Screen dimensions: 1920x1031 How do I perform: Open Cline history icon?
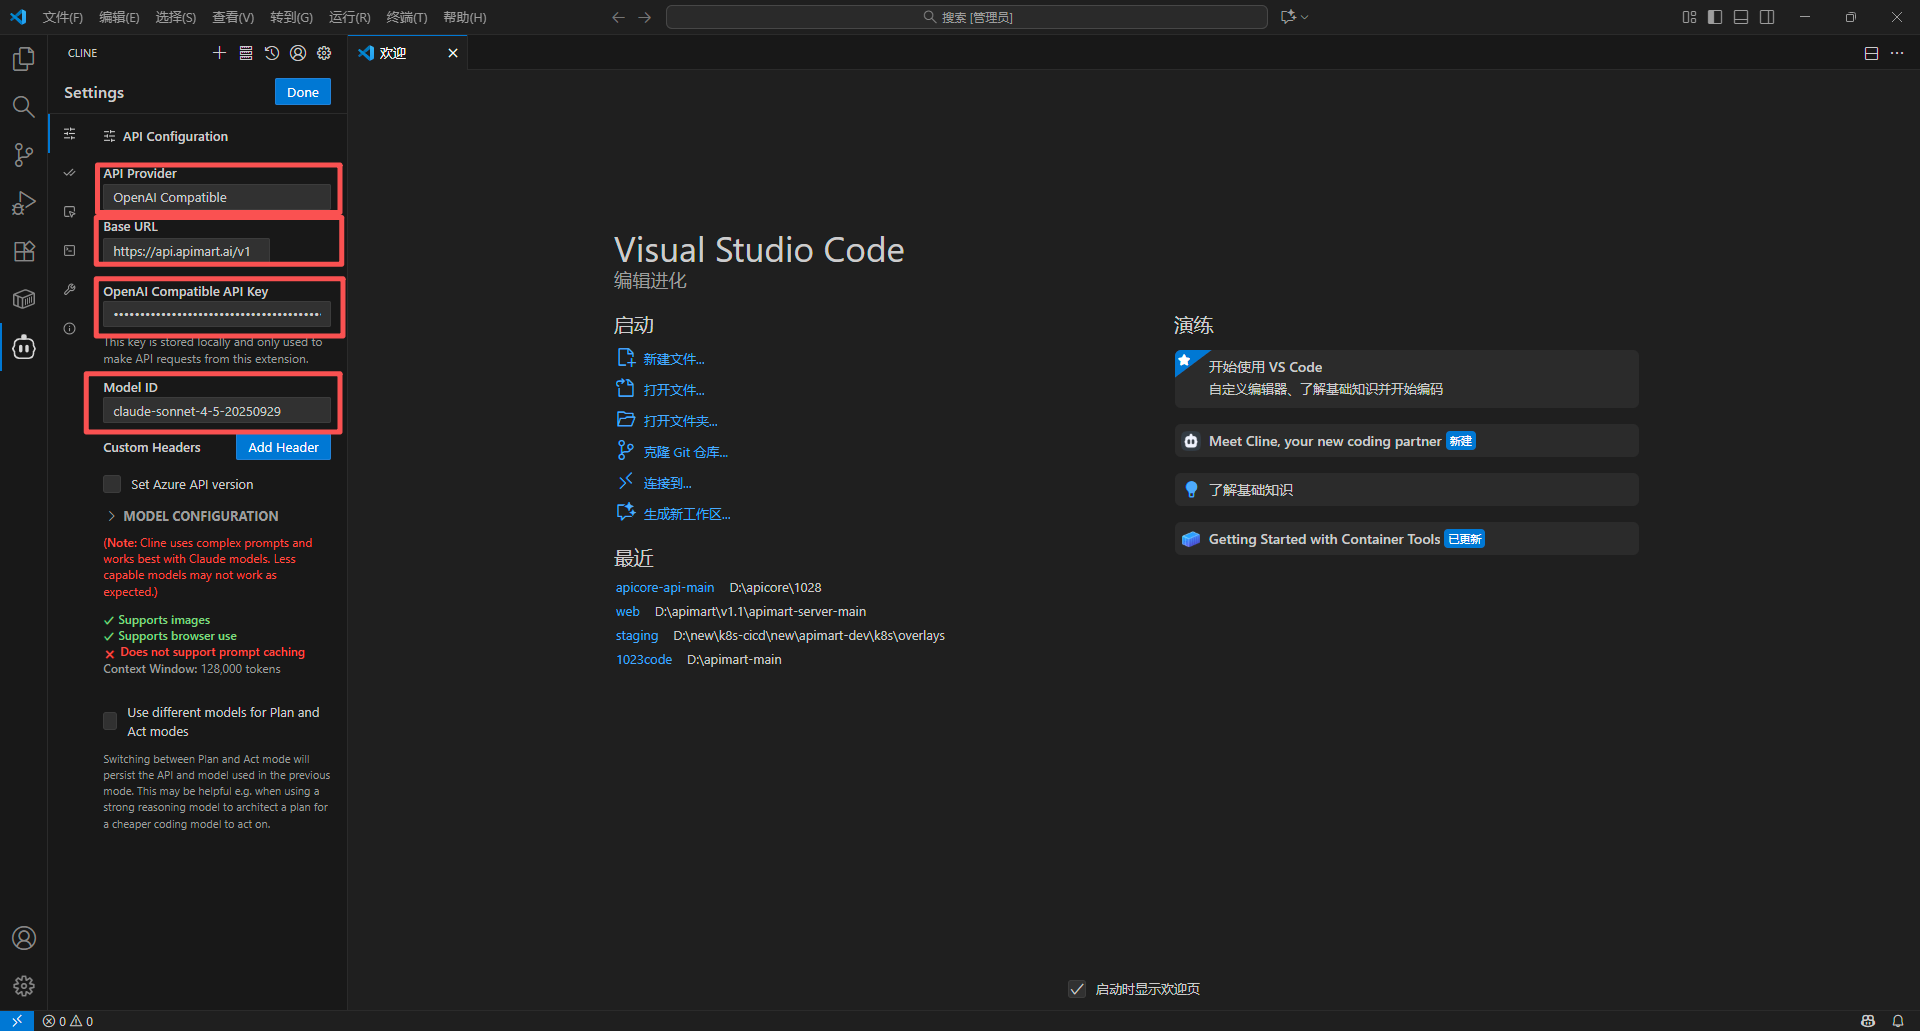[272, 53]
